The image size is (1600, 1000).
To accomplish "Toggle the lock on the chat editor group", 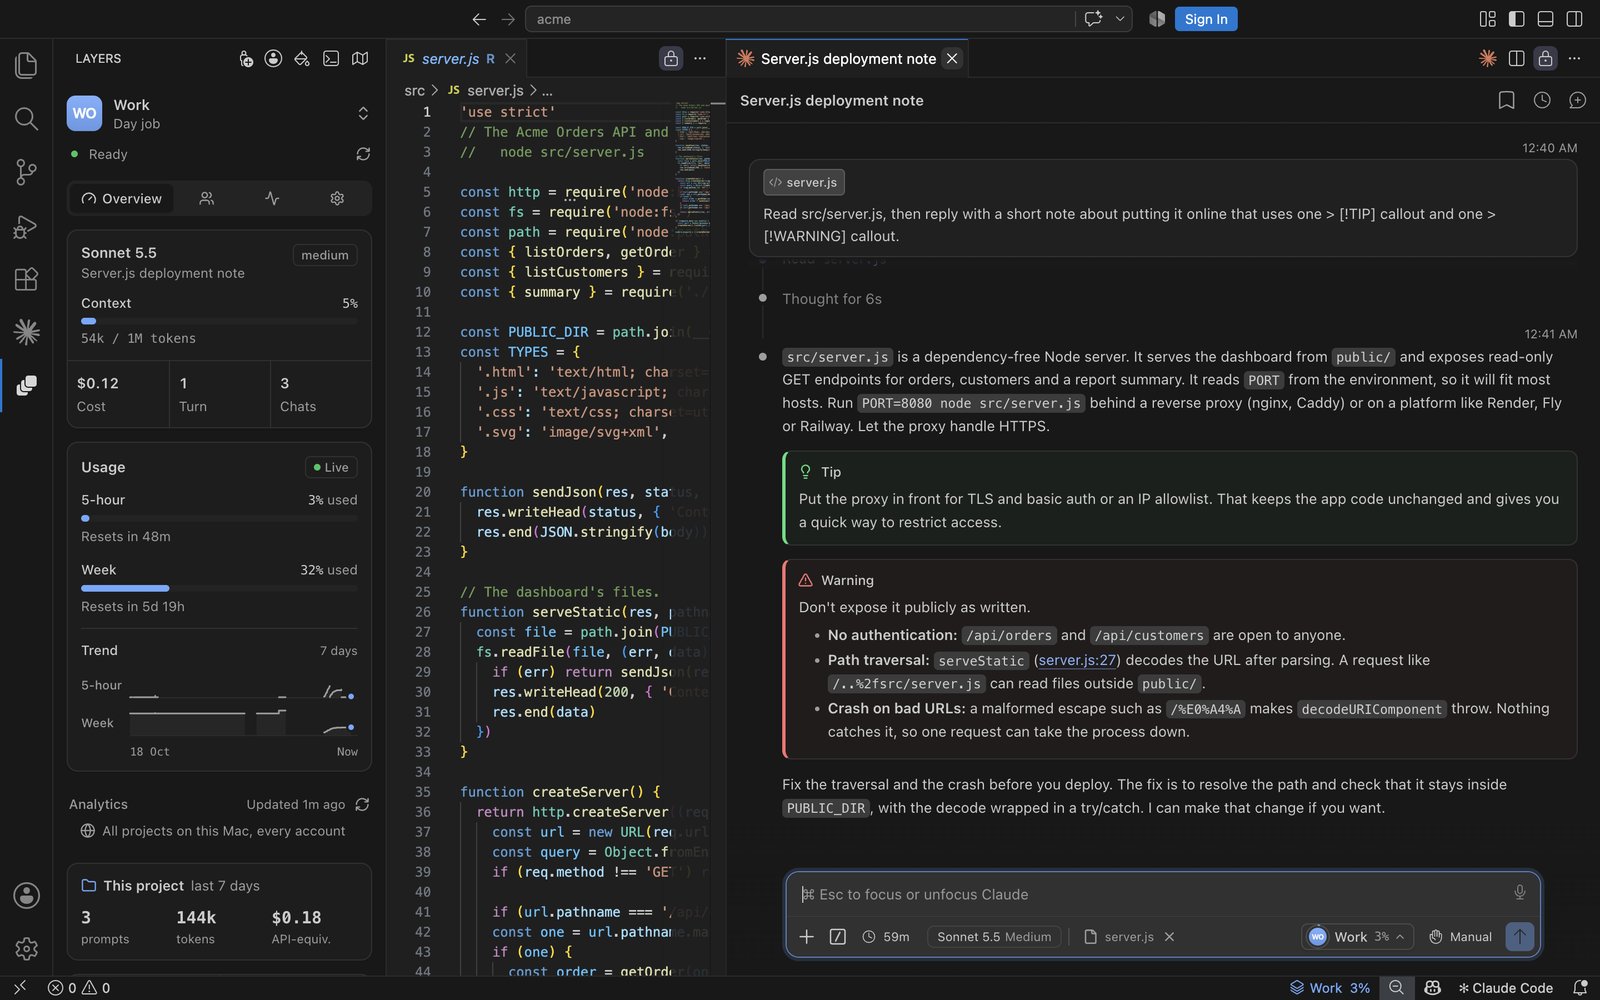I will coord(1545,59).
